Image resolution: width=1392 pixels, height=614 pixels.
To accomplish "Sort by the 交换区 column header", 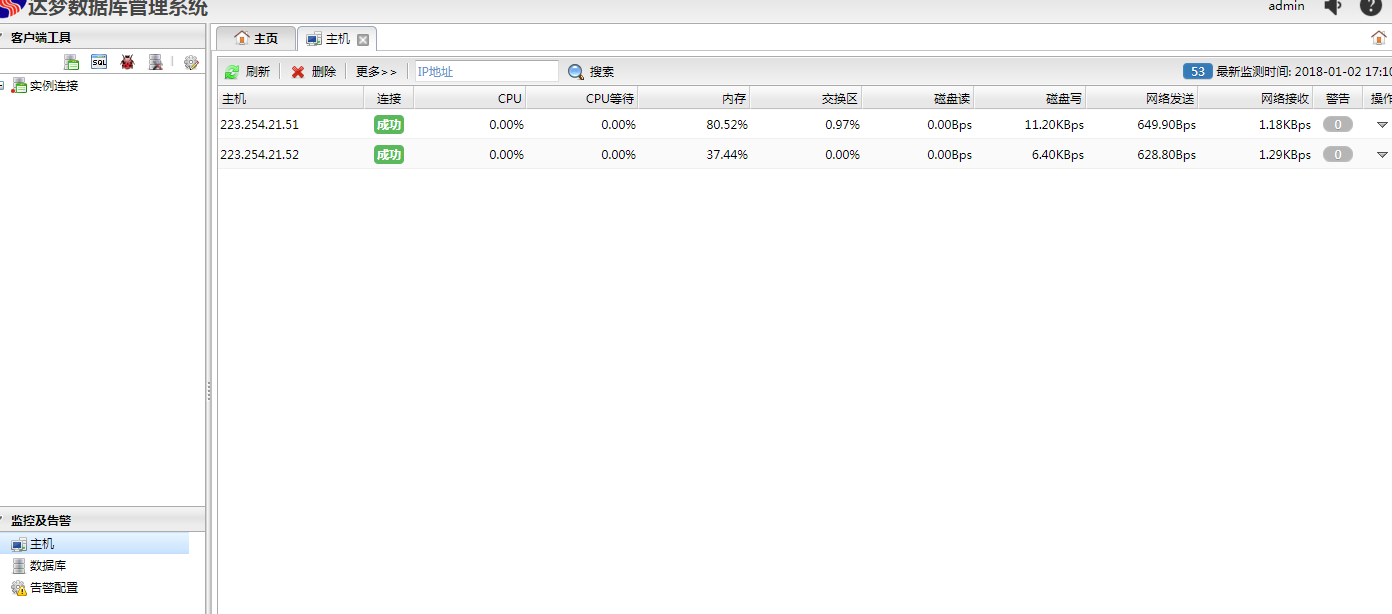I will [x=806, y=98].
